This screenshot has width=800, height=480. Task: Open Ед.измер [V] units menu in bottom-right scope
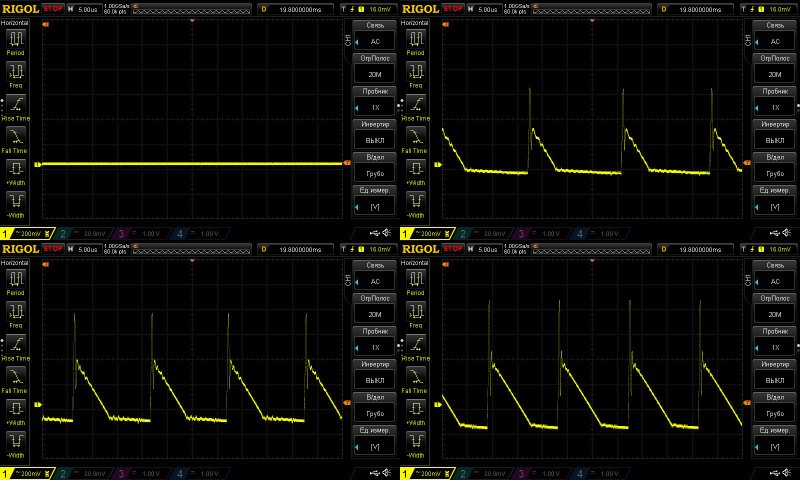(x=775, y=441)
